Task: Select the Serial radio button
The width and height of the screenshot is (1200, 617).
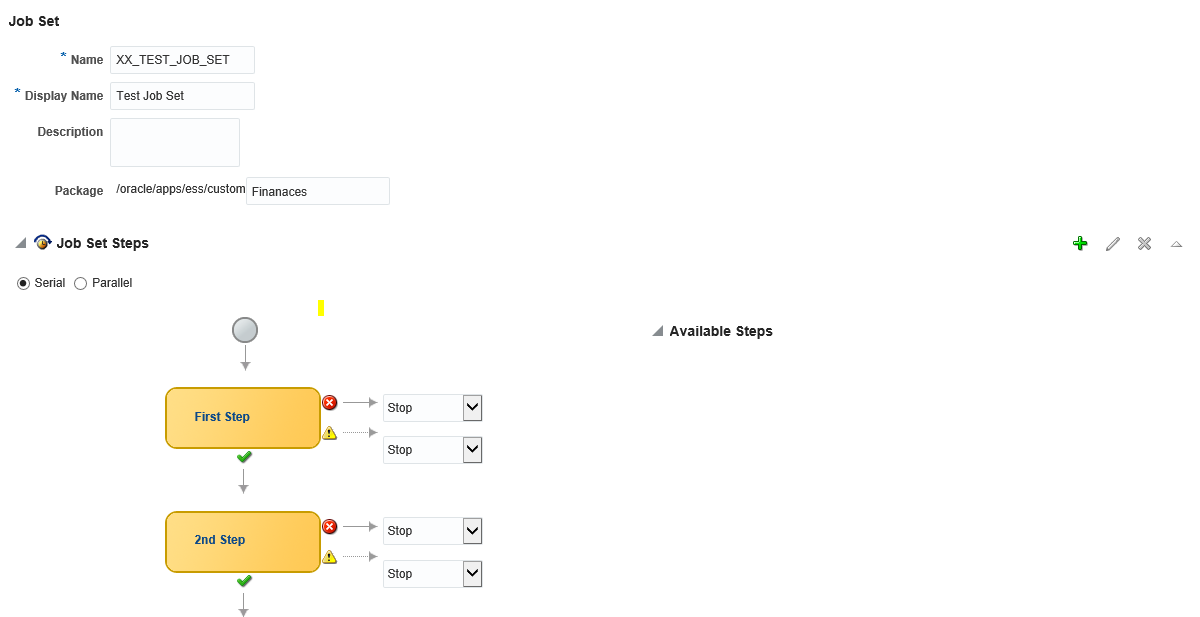Action: coord(24,283)
